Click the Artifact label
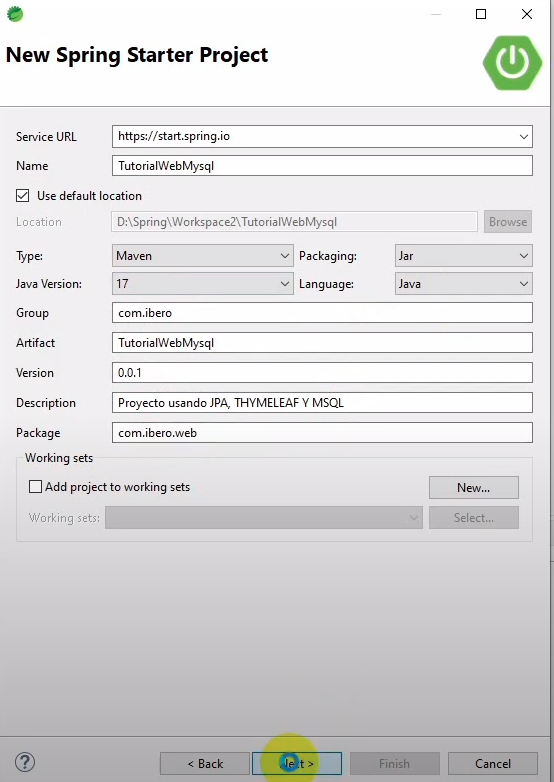554x782 pixels. [35, 343]
